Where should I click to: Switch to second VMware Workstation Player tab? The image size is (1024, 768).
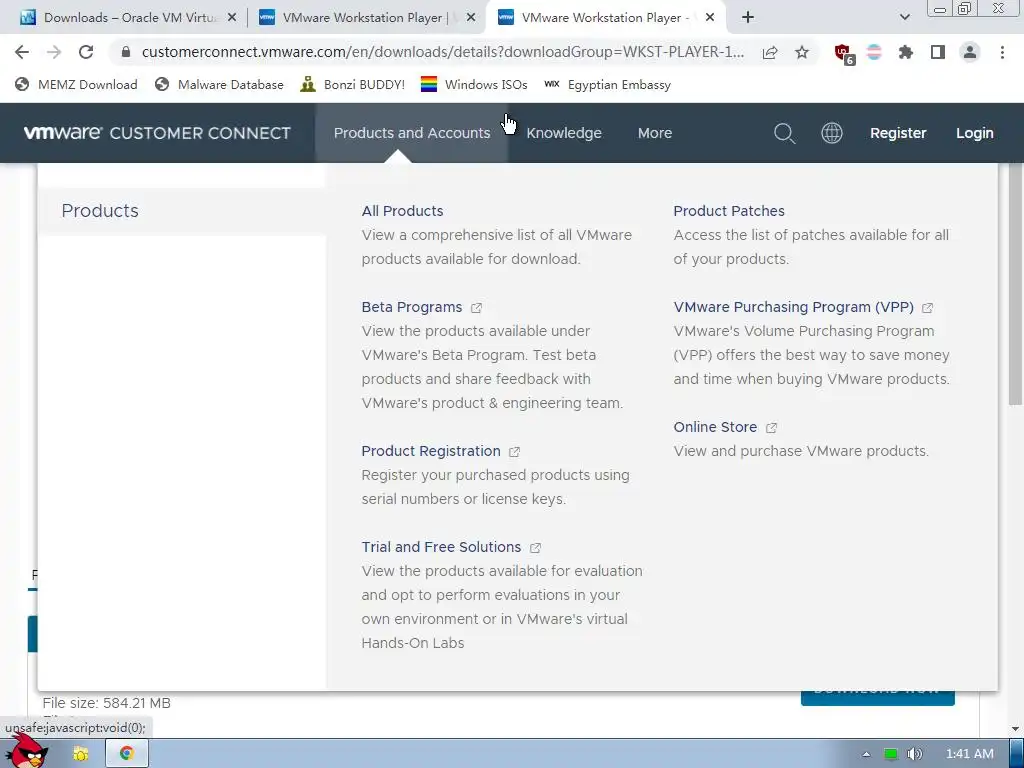[366, 18]
